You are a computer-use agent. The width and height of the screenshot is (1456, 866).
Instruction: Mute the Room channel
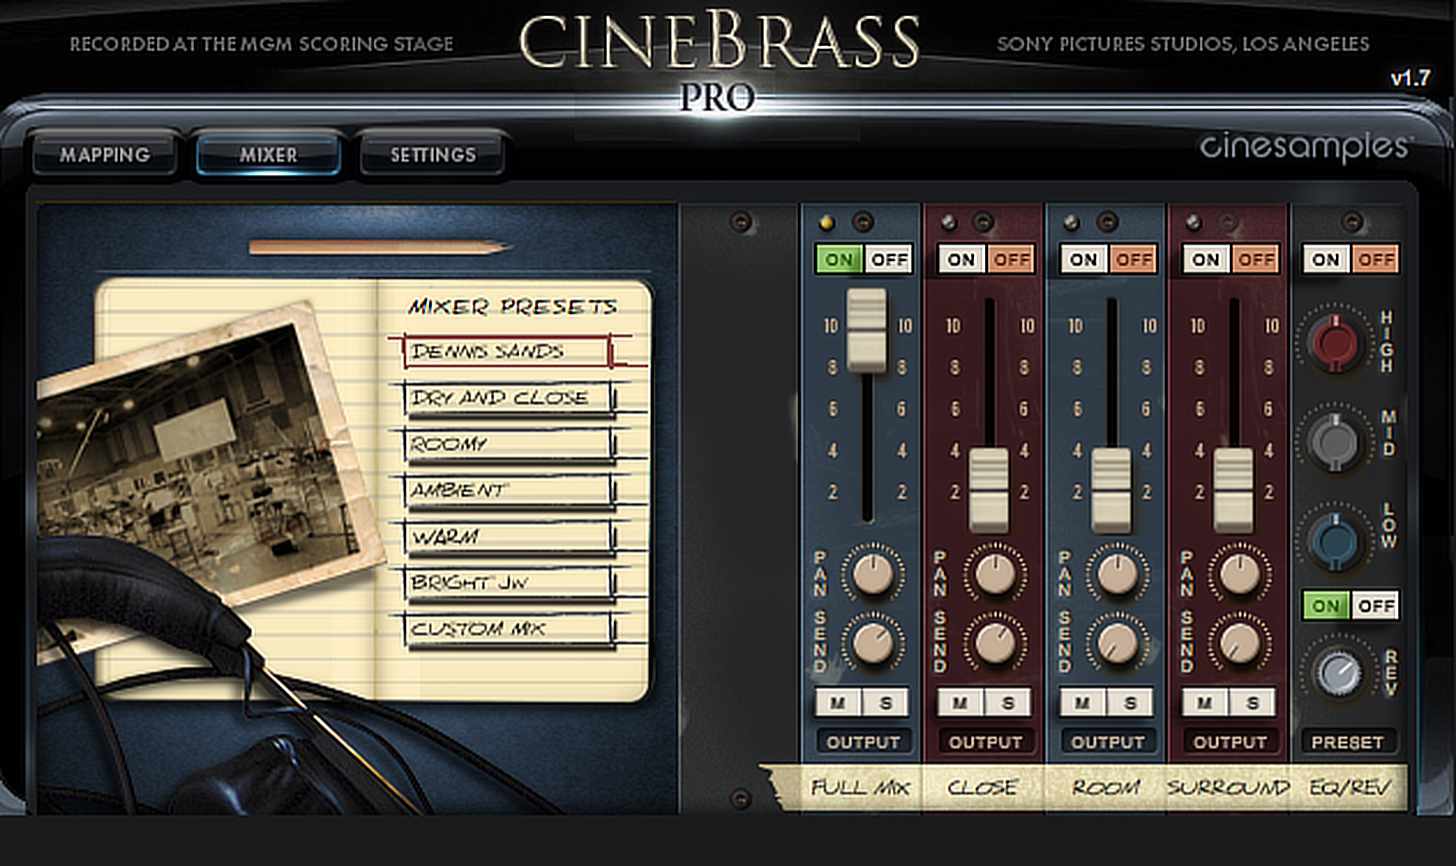coord(1082,703)
